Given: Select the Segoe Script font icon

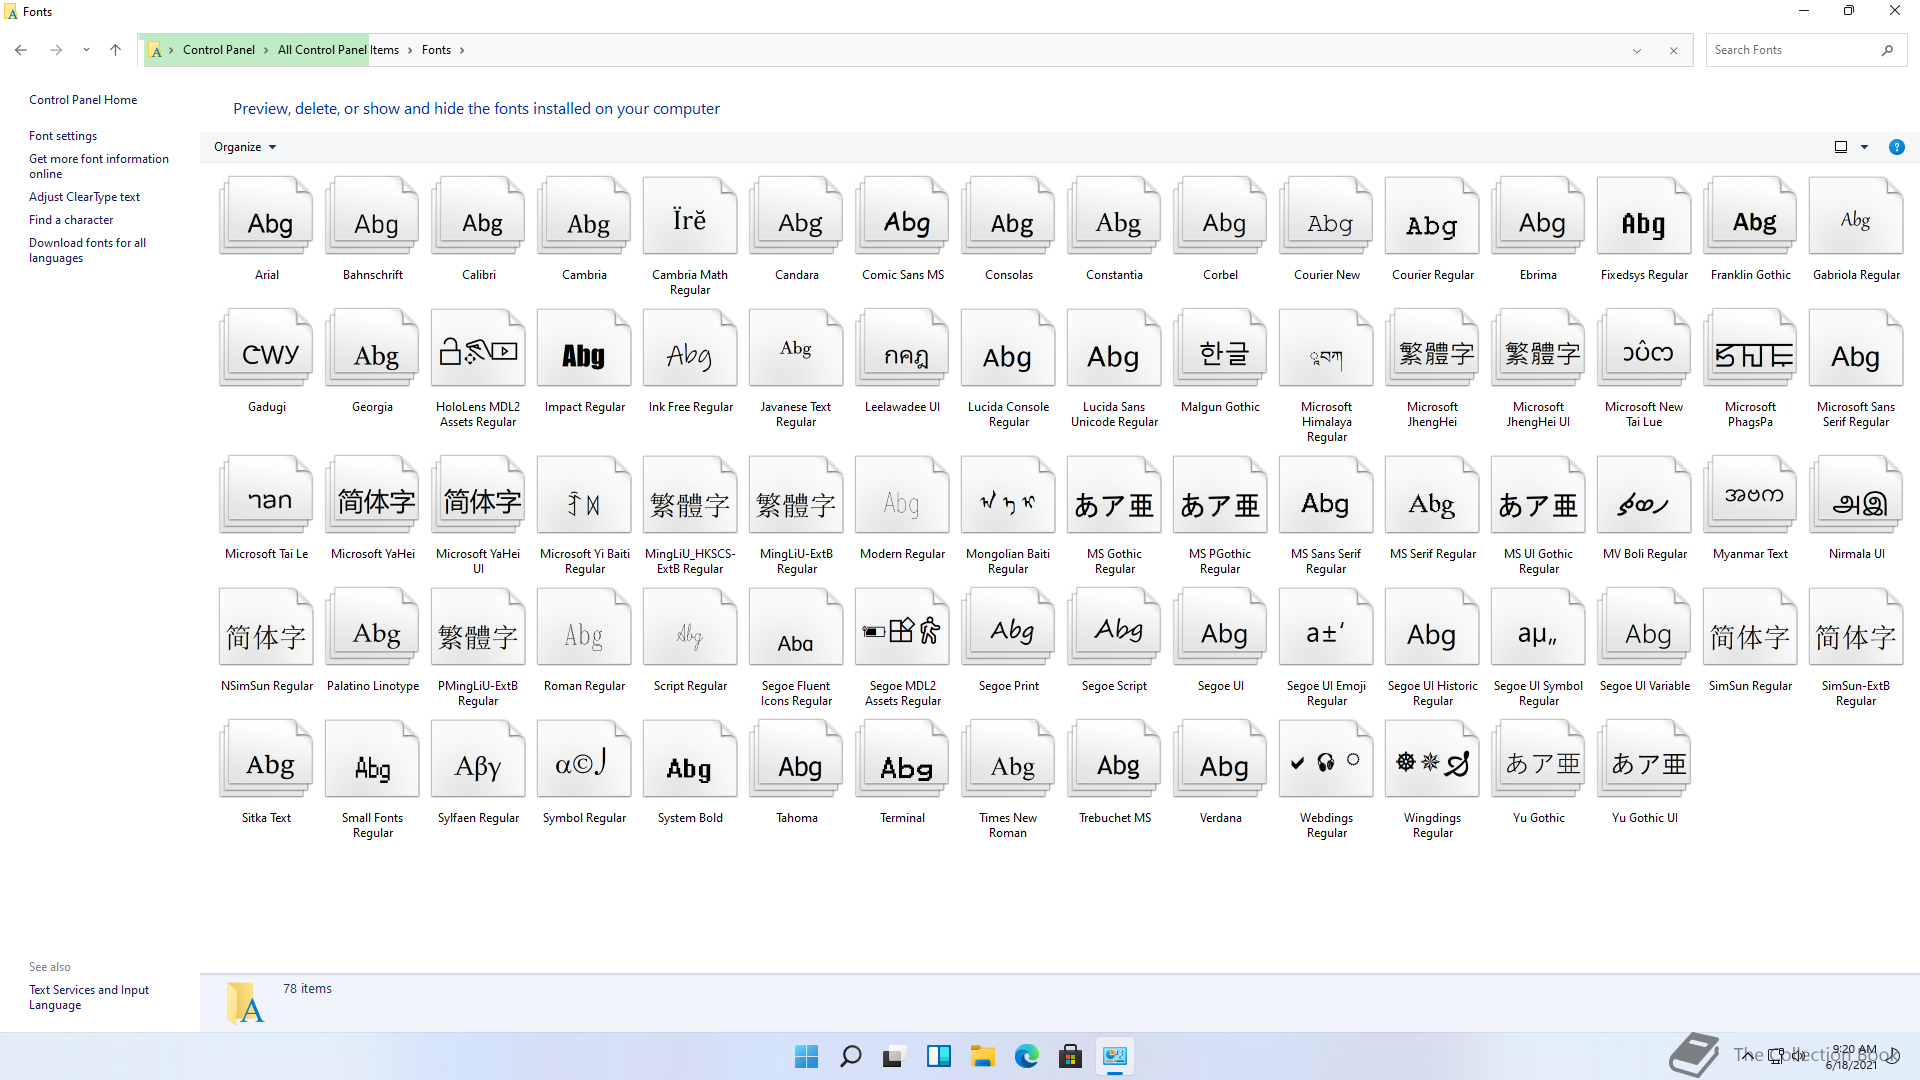Looking at the screenshot, I should (x=1114, y=627).
